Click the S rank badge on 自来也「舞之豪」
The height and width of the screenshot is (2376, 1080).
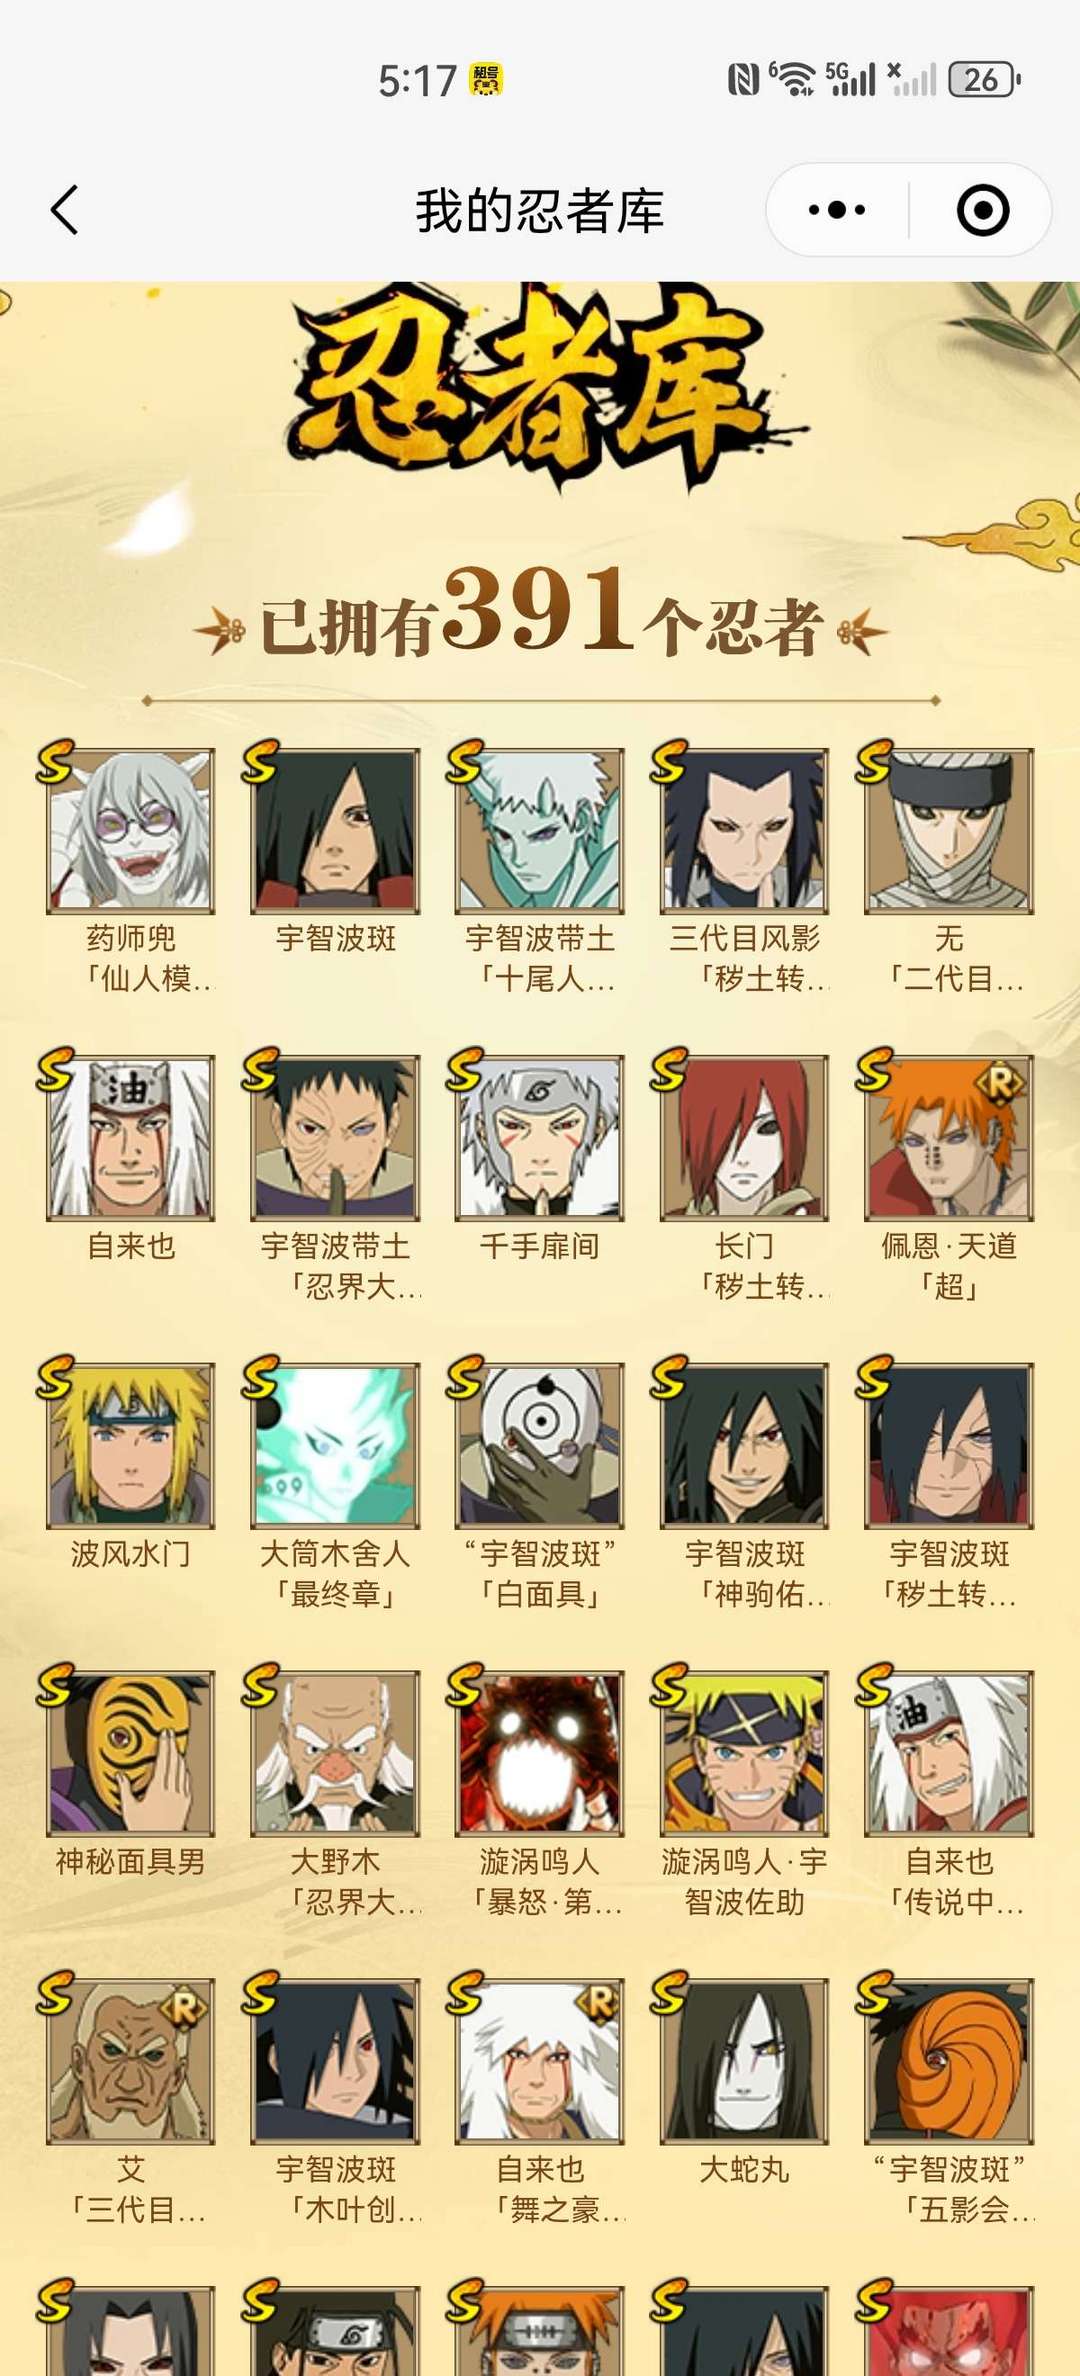(465, 1991)
